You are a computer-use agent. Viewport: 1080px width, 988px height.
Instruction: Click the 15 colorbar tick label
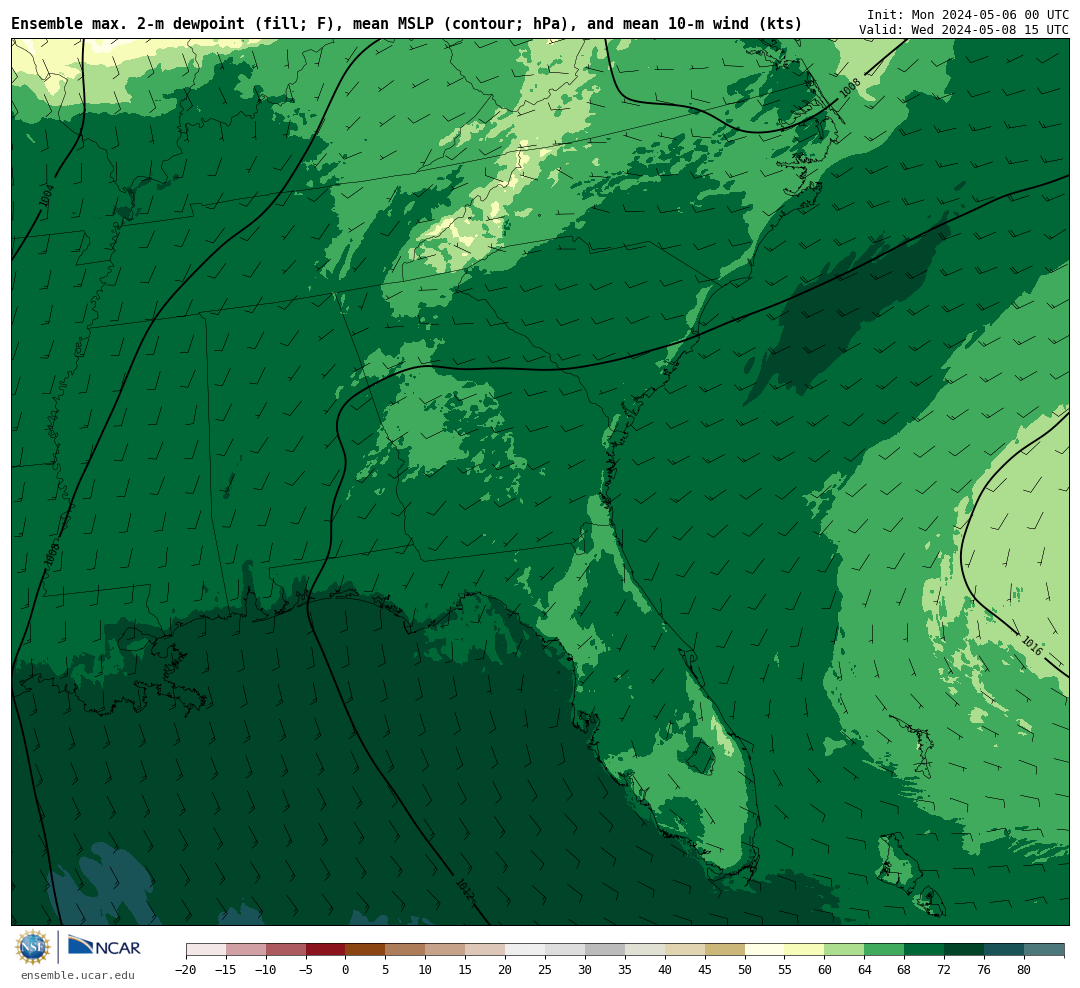tap(466, 970)
